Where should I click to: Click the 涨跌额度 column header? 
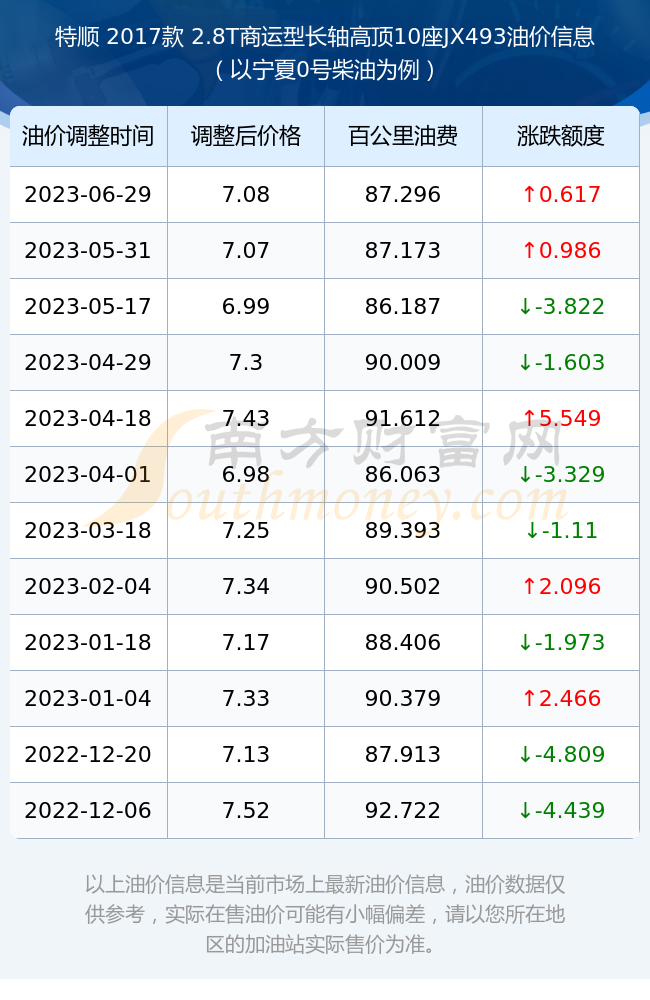[x=561, y=136]
